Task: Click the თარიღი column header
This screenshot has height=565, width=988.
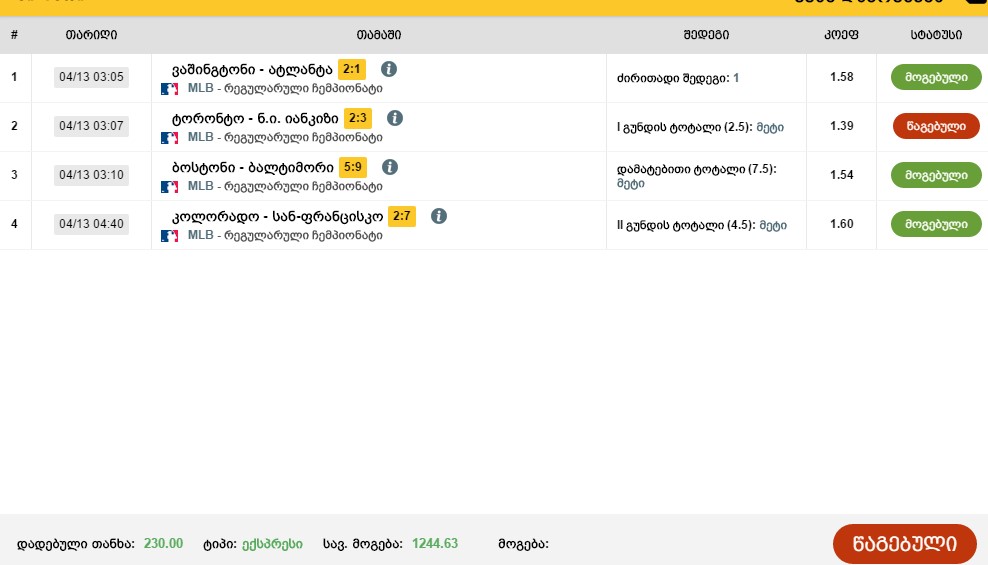Action: pos(91,35)
